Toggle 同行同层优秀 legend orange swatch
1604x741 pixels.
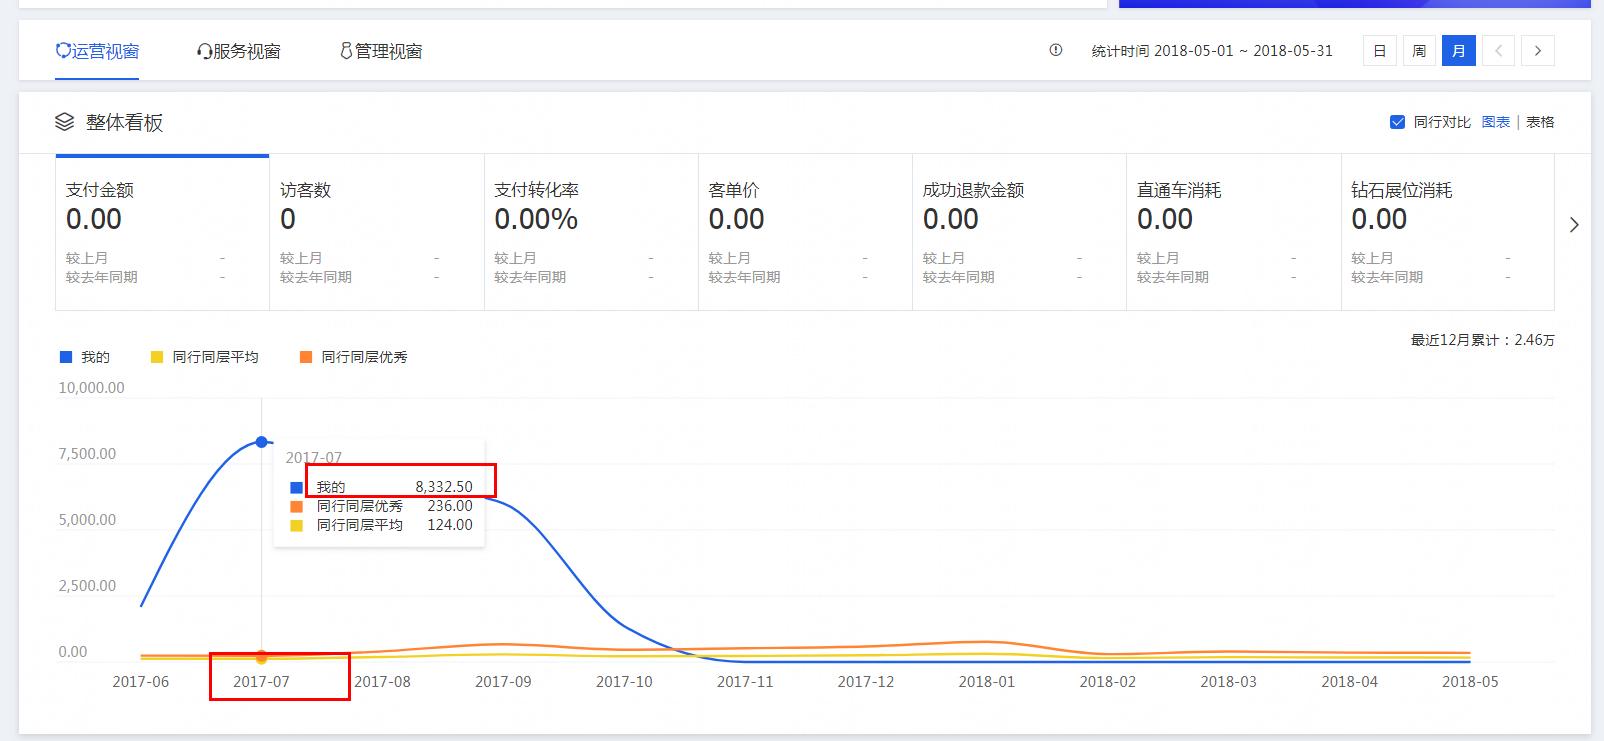(306, 357)
